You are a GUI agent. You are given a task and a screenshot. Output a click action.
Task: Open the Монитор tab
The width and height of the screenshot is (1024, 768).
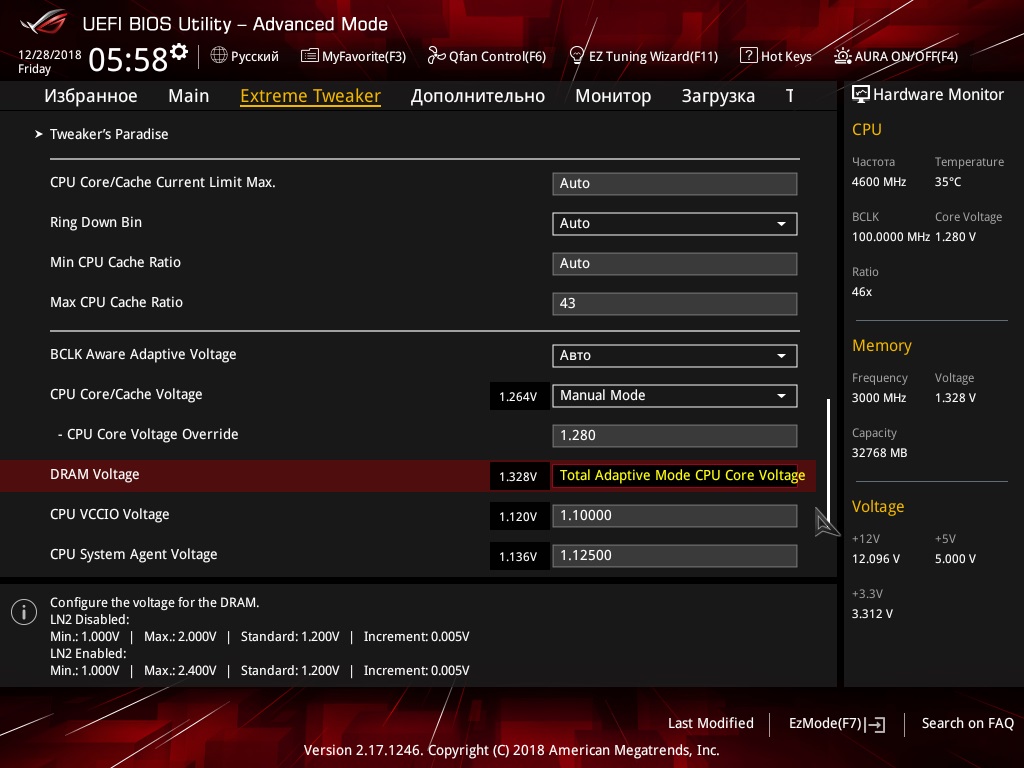[x=613, y=96]
